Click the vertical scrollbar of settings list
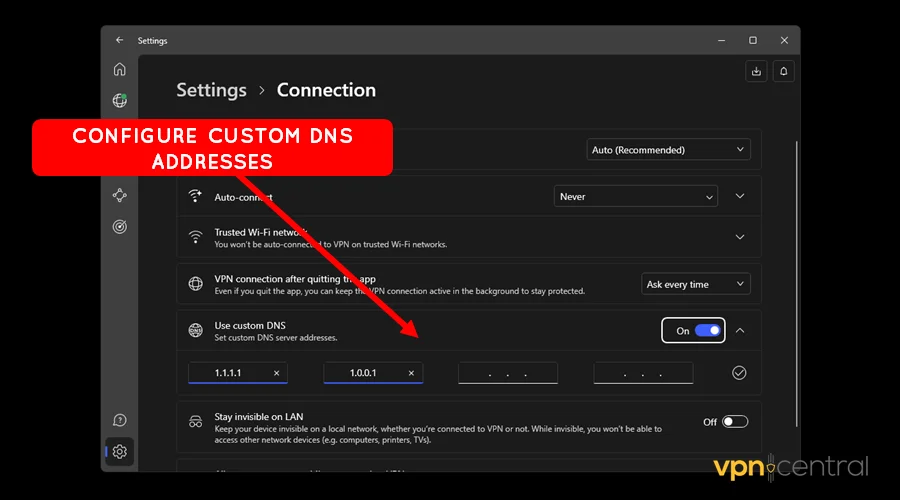900x500 pixels. 797,284
